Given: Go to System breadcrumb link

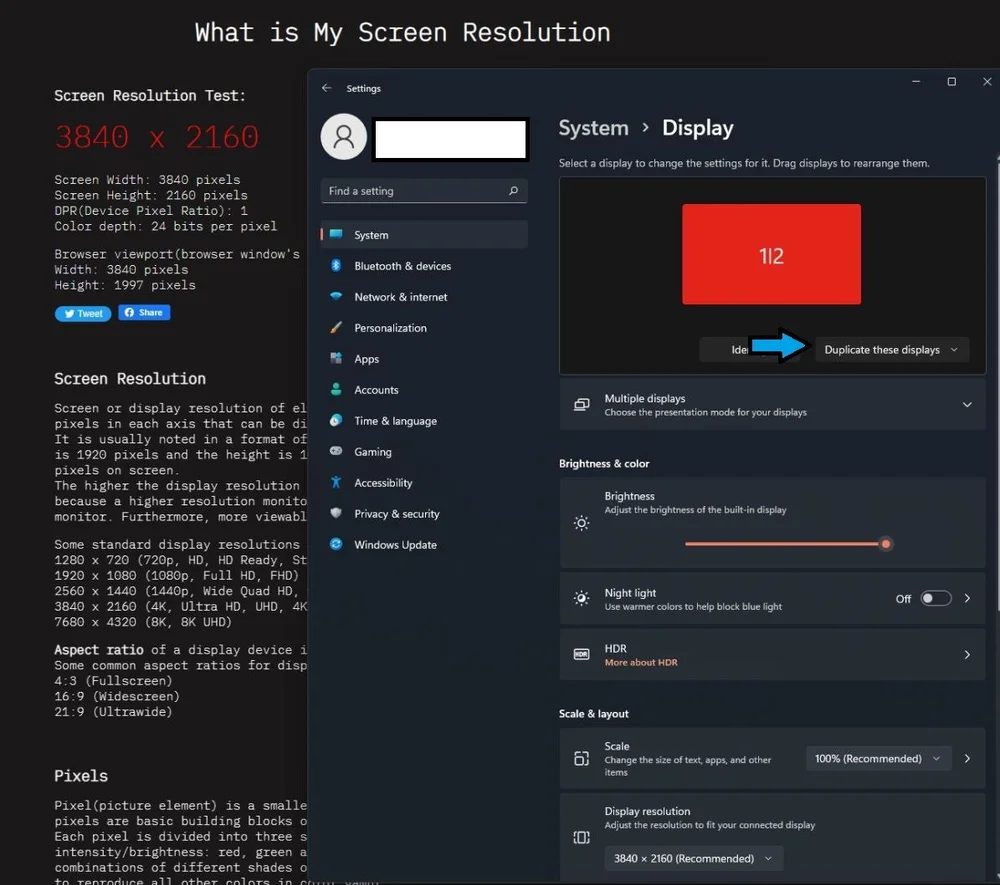Looking at the screenshot, I should 594,128.
